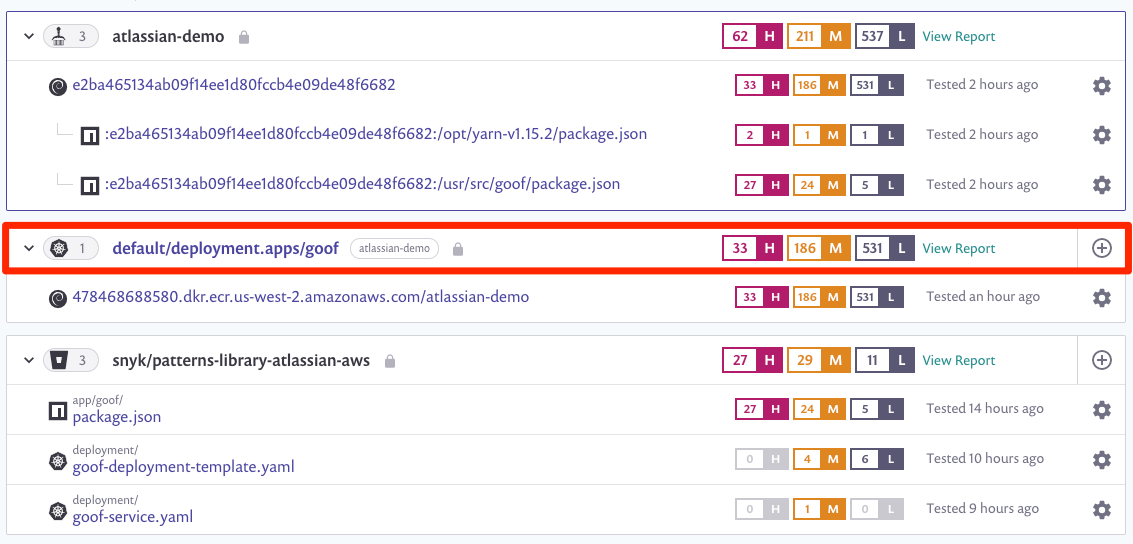Image resolution: width=1133 pixels, height=544 pixels.
Task: View Report for default/deployment.apps/goof
Action: coord(958,249)
